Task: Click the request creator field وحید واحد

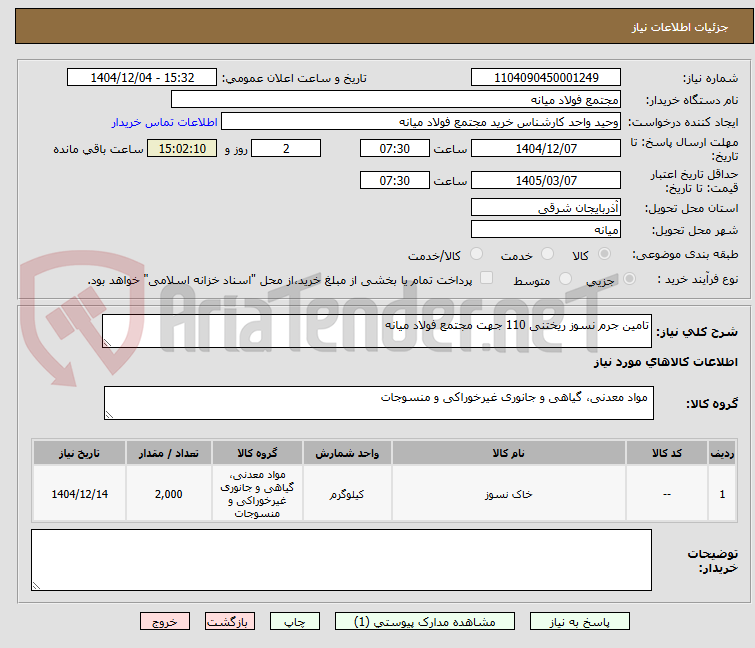Action: pos(421,122)
